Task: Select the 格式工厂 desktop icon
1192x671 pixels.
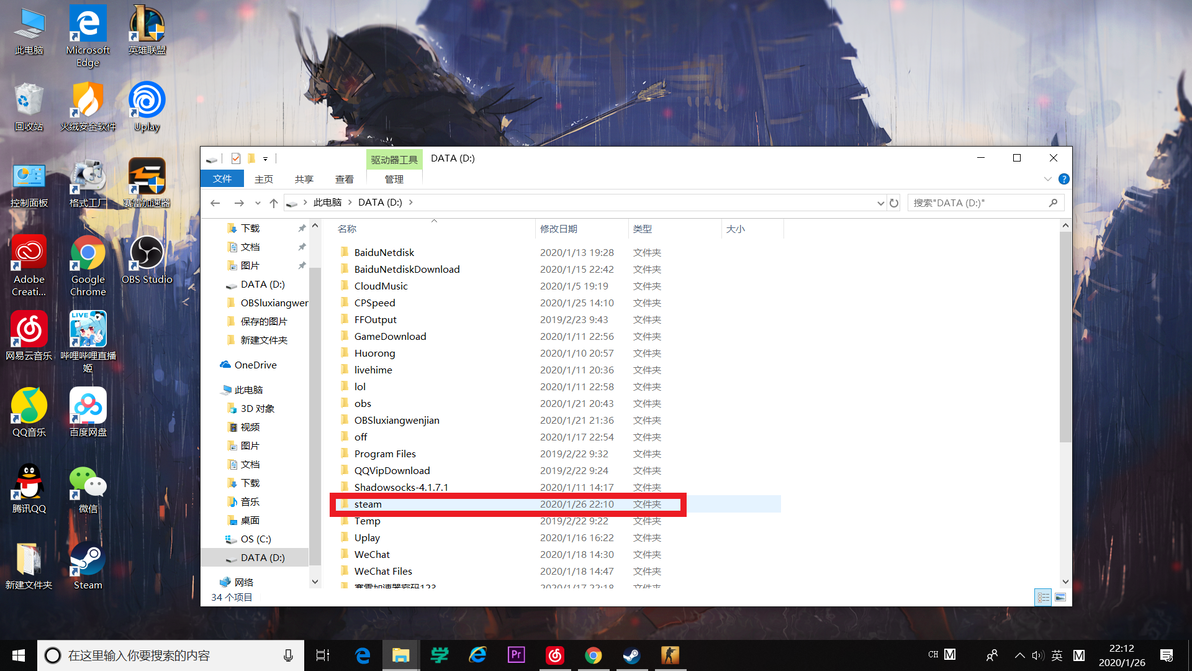Action: [87, 184]
